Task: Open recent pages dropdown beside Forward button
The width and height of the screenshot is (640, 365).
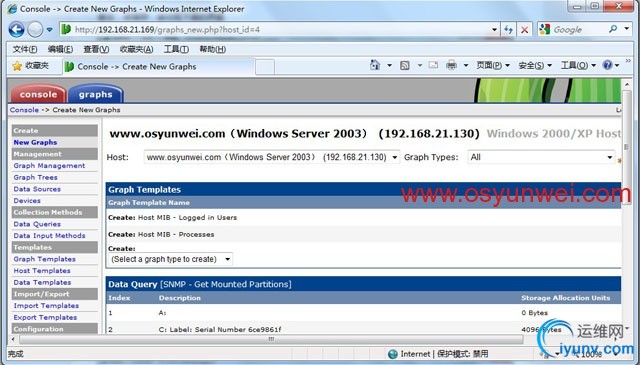Action: (50, 30)
